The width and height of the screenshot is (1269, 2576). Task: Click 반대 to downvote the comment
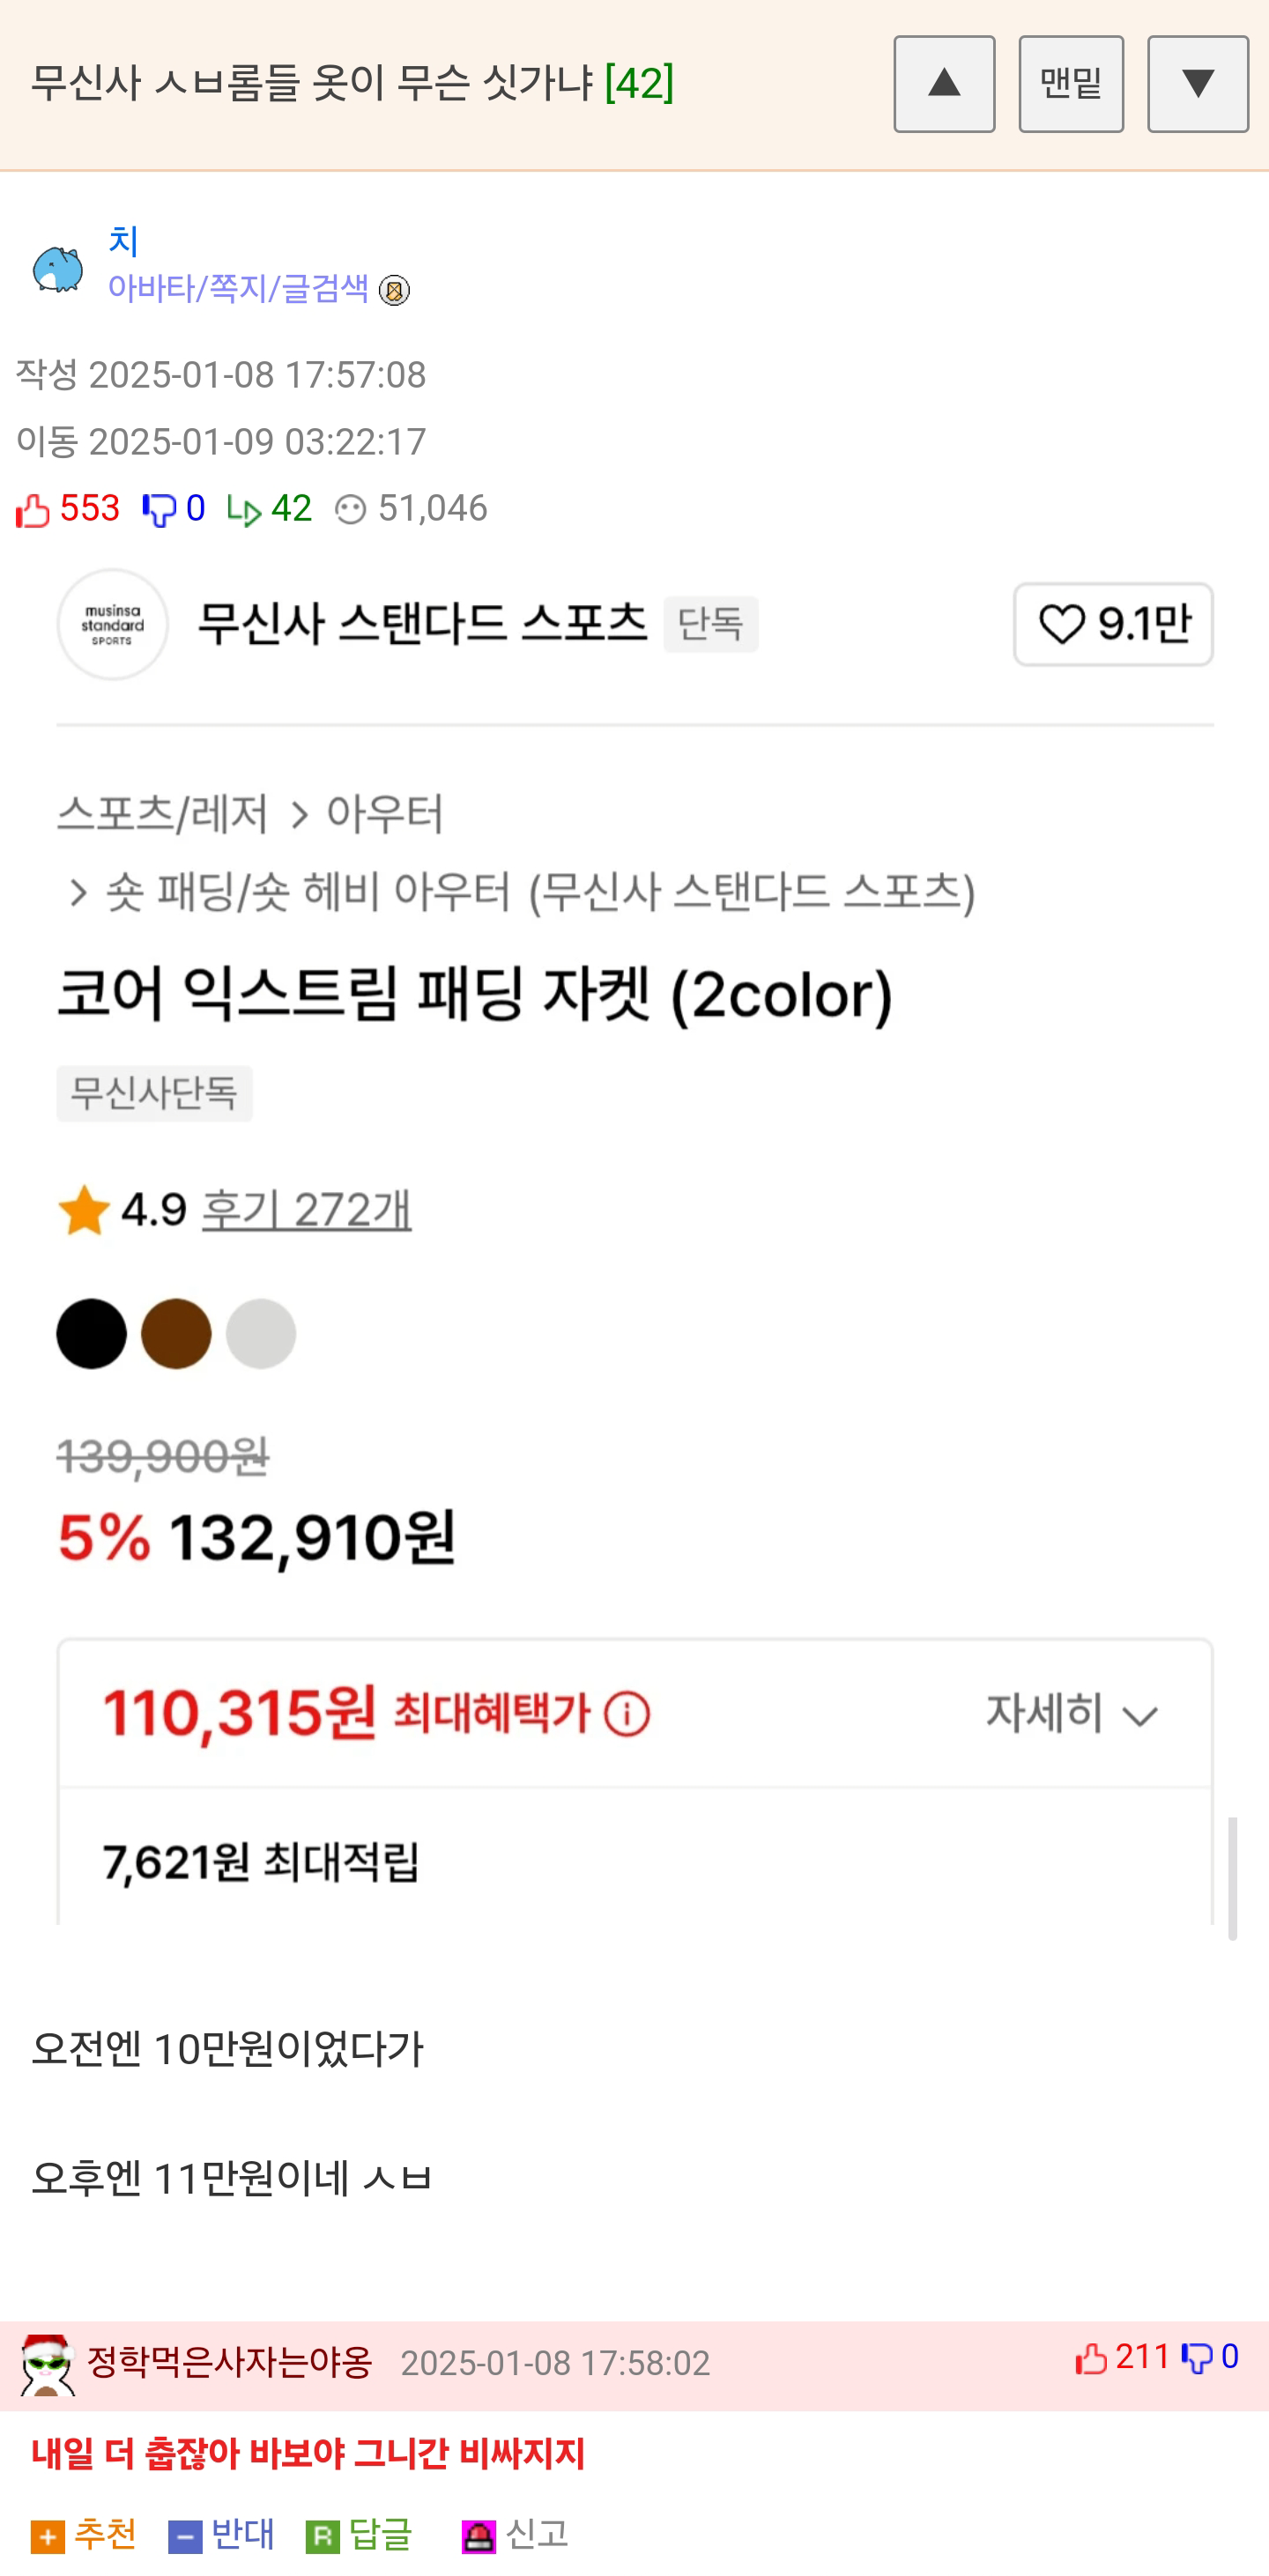221,2535
